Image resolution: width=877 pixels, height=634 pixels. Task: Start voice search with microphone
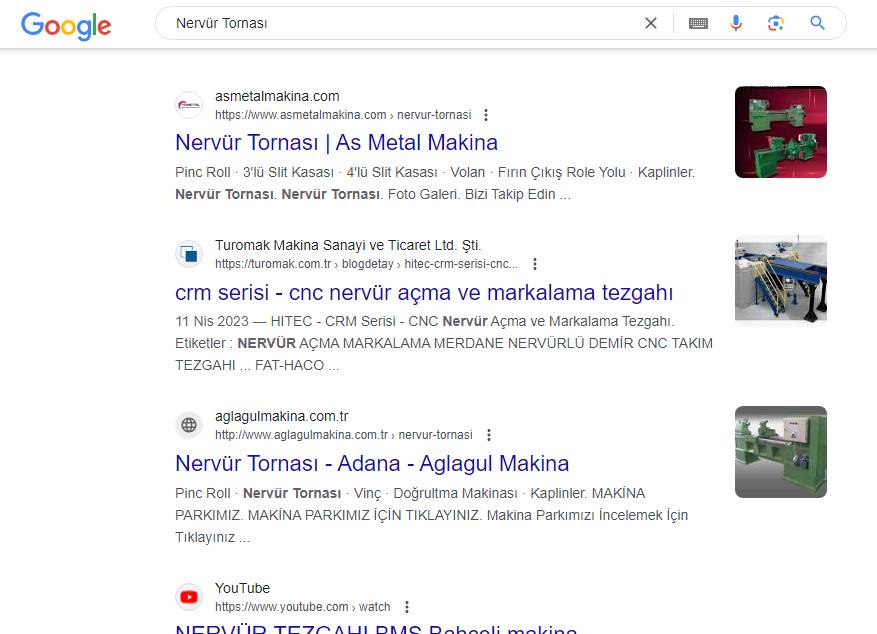click(736, 23)
